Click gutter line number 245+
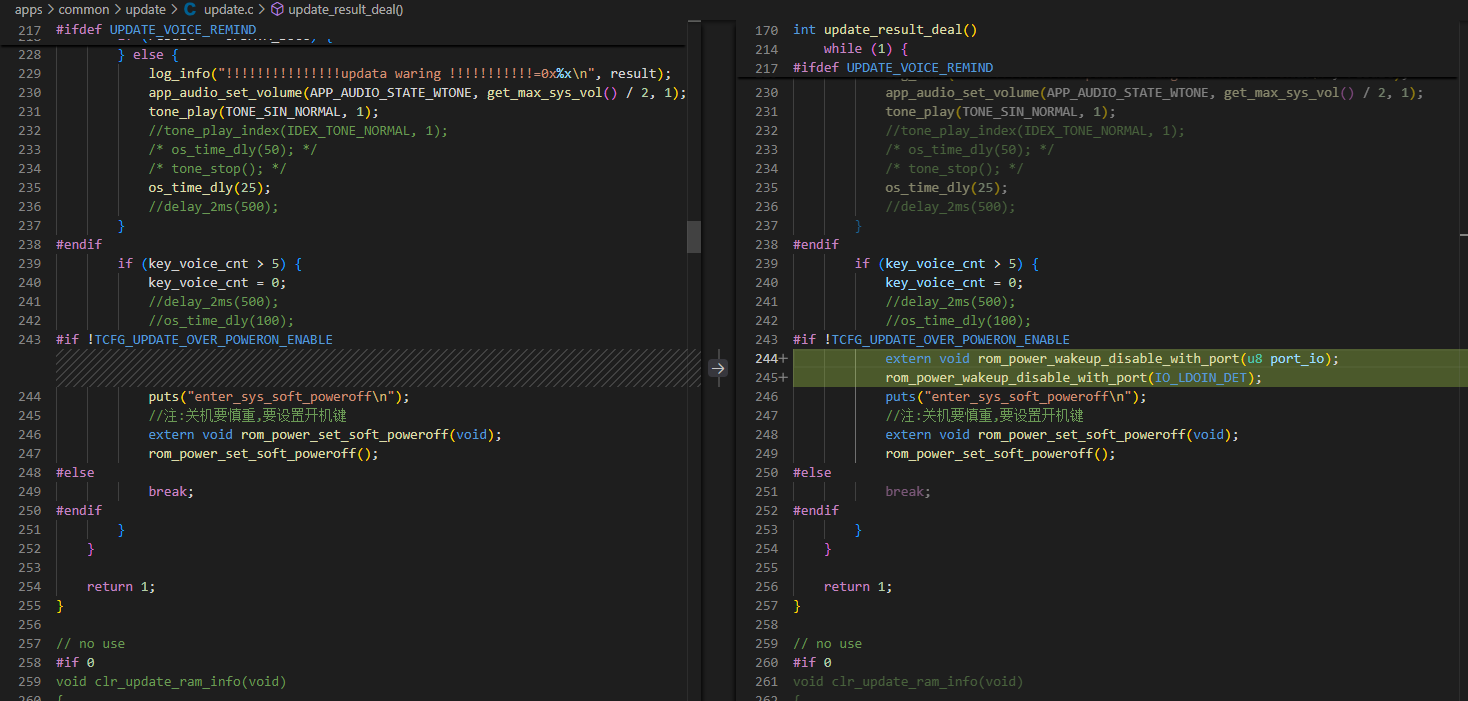 (771, 377)
